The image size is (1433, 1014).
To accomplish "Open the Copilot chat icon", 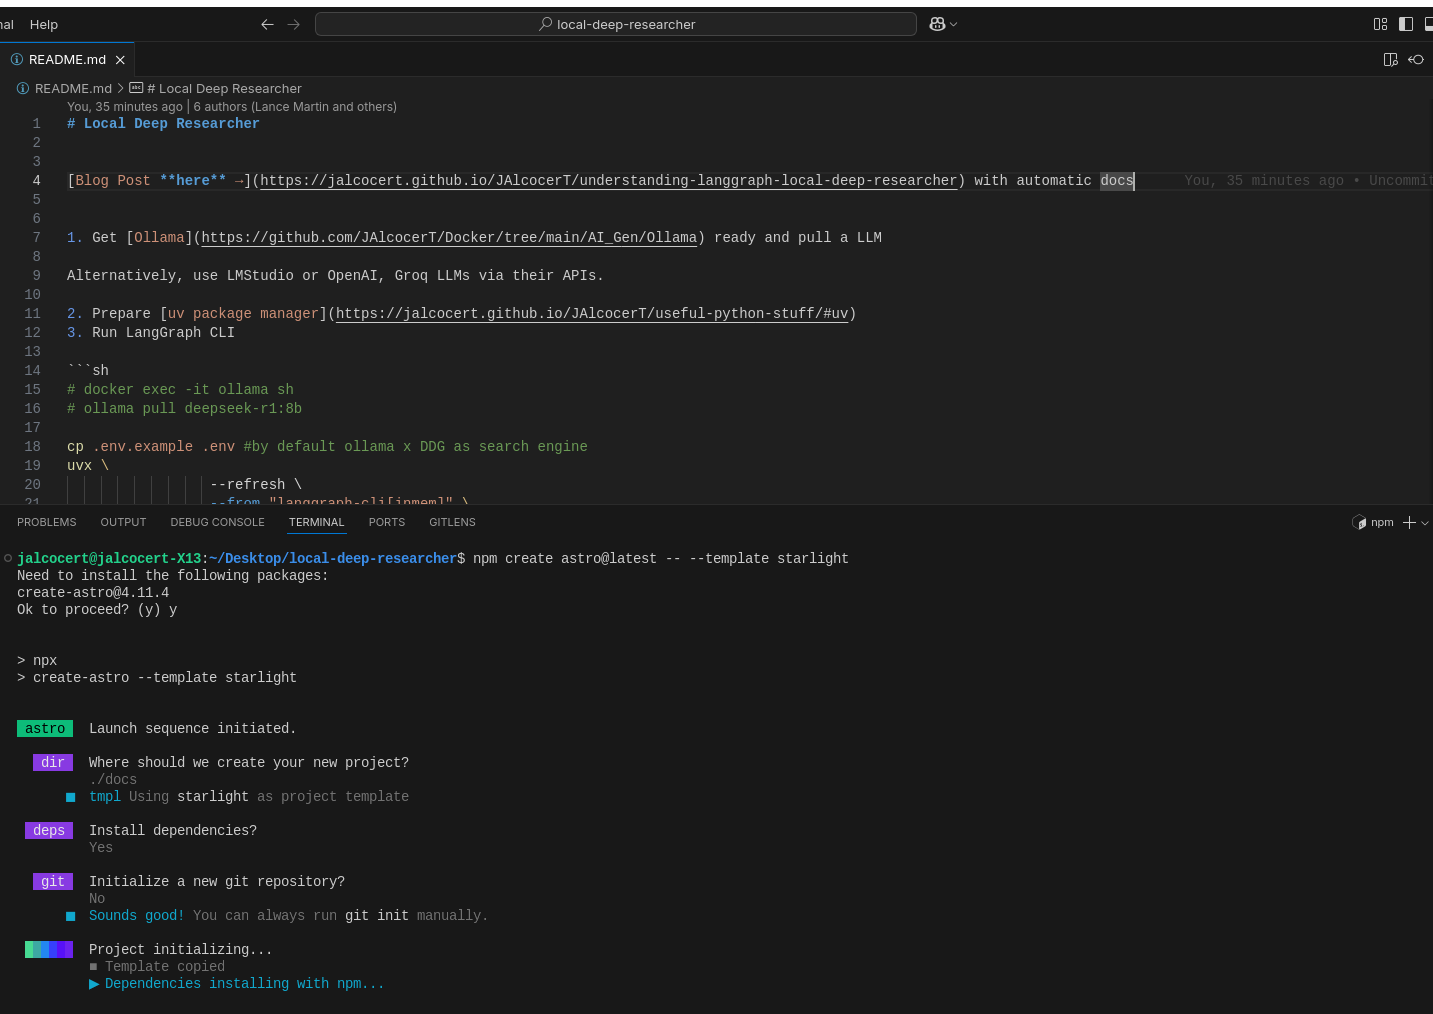I will click(937, 24).
